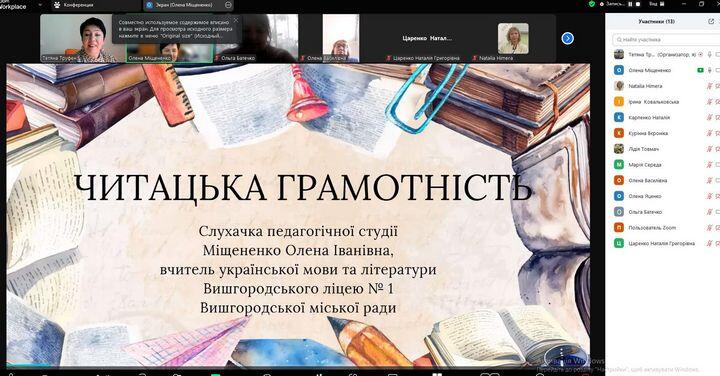Pause the recording in the top bar
The height and width of the screenshot is (376, 720).
coord(630,4)
